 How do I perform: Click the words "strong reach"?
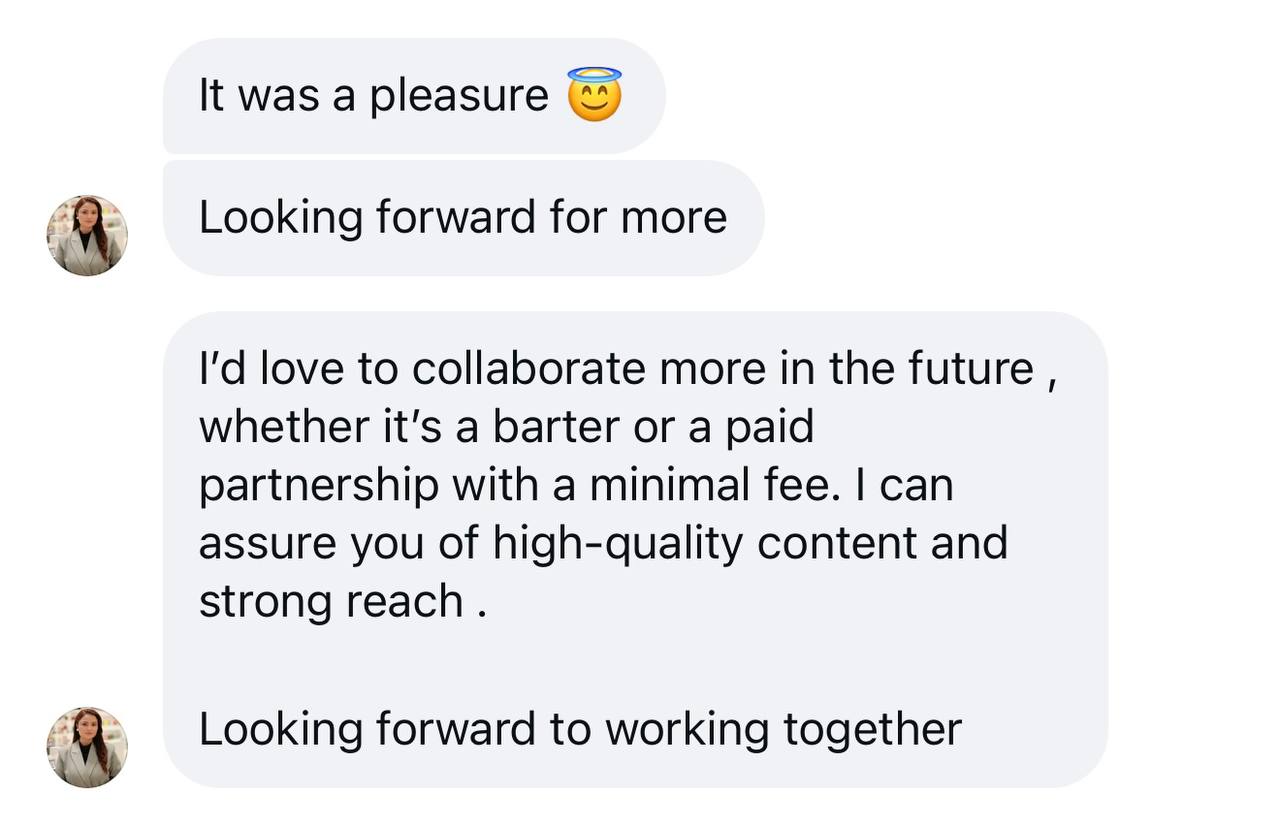[x=331, y=603]
